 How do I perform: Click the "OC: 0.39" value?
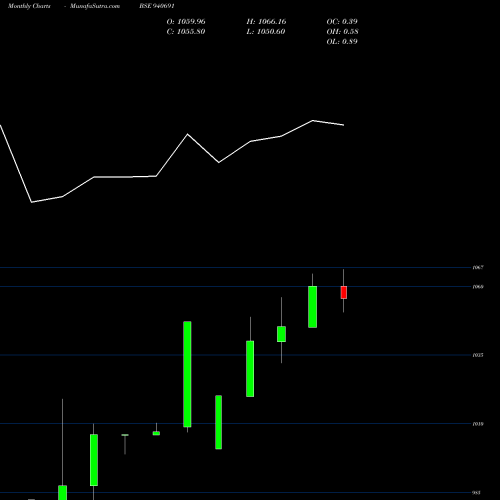[342, 22]
